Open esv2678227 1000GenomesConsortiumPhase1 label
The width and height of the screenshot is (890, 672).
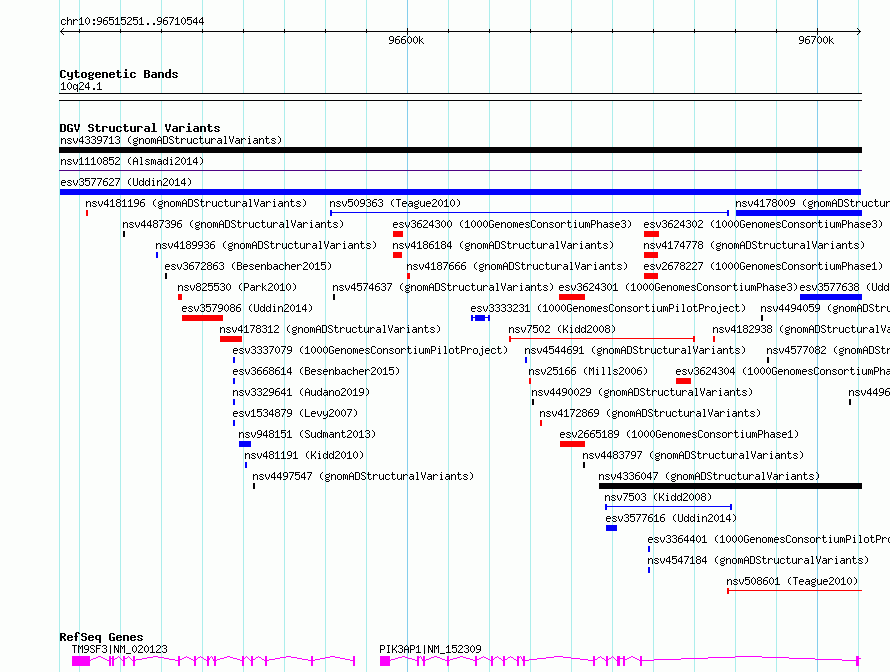click(763, 266)
